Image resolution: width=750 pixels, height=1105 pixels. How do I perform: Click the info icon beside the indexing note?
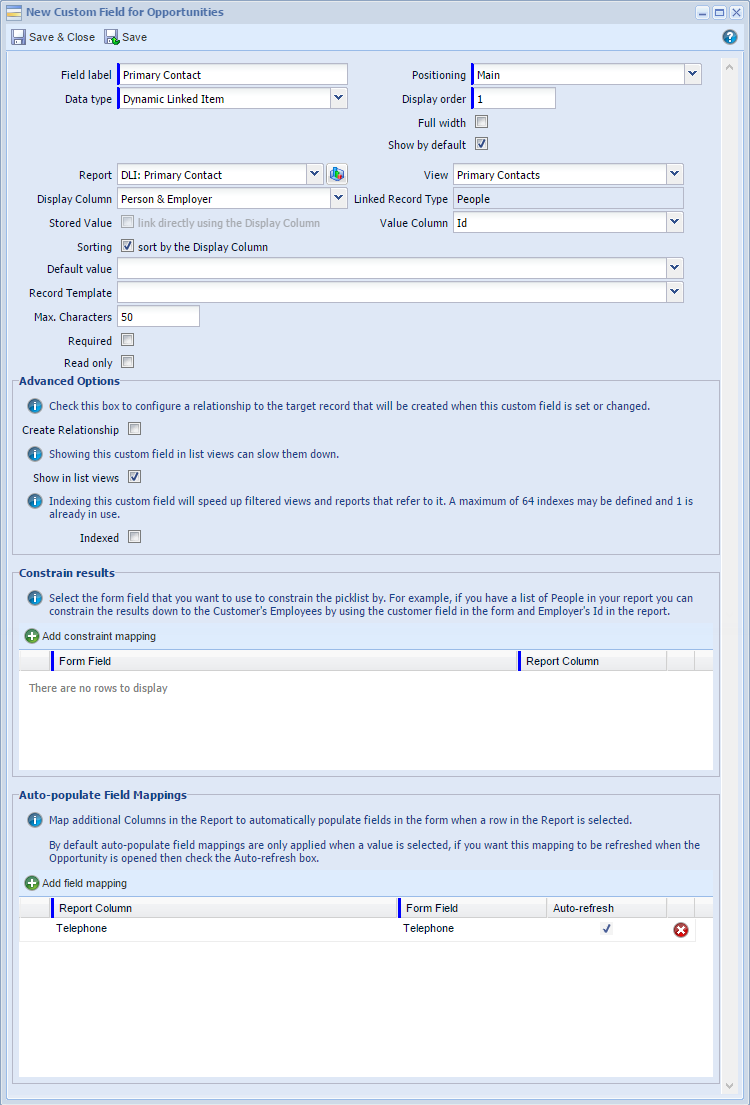(35, 501)
